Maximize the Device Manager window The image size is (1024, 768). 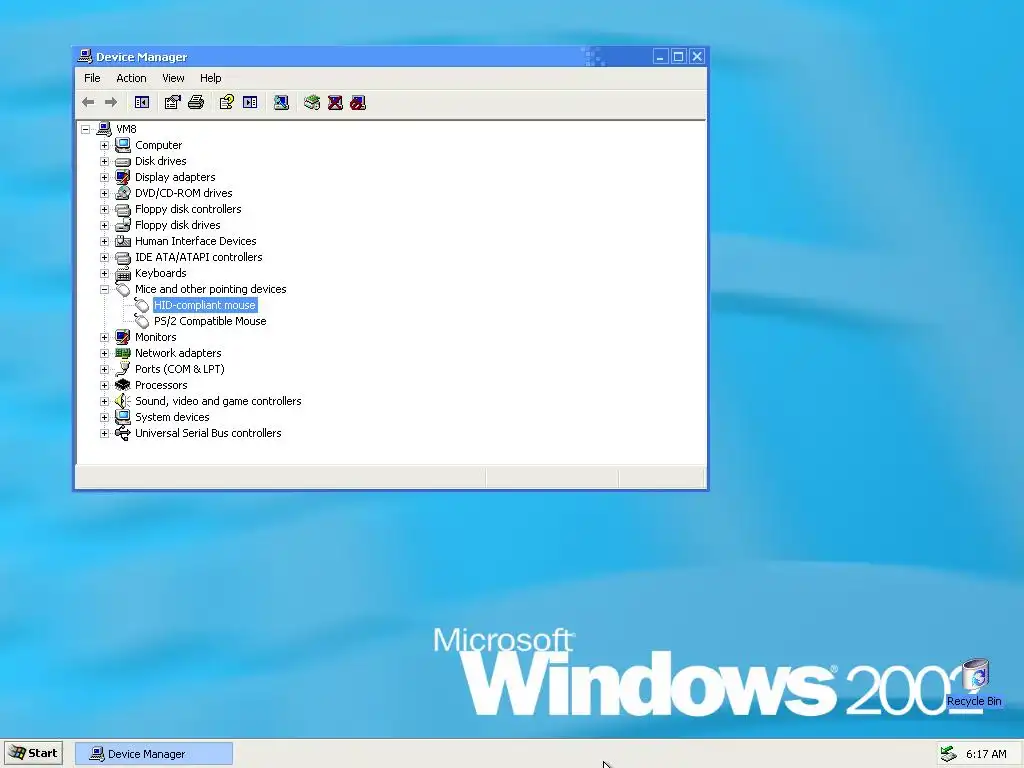click(x=679, y=57)
